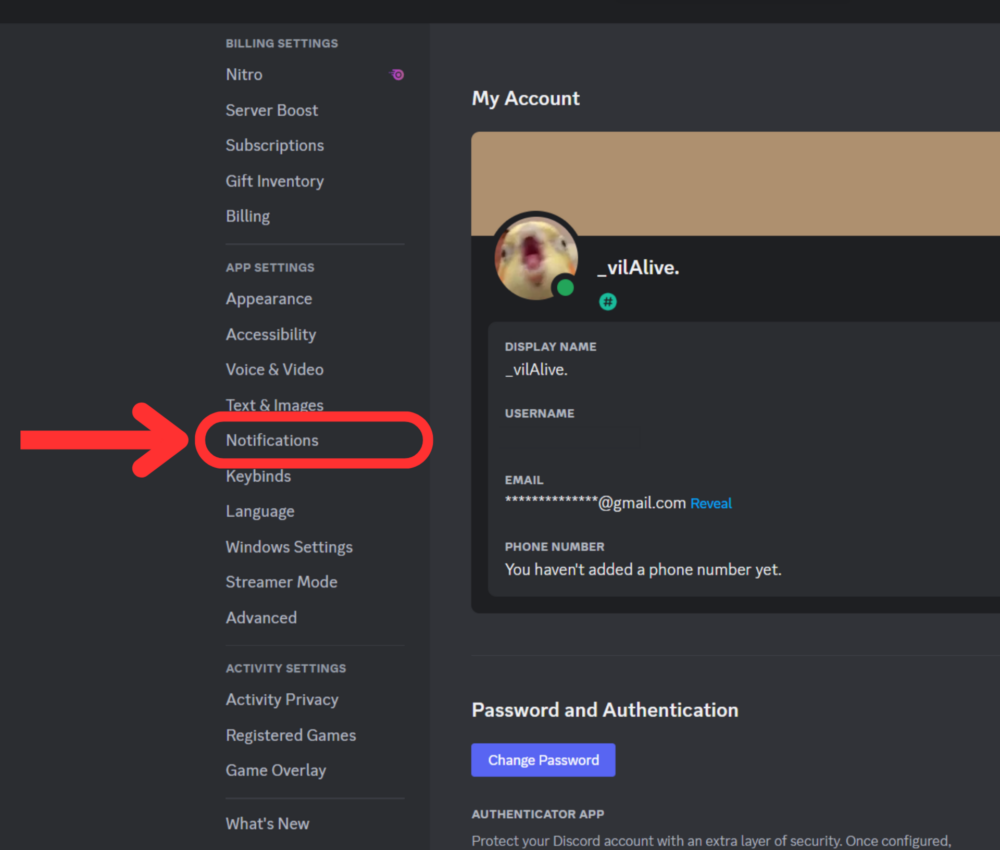Click the _vilAlive profile avatar
This screenshot has width=1000, height=850.
coord(536,257)
